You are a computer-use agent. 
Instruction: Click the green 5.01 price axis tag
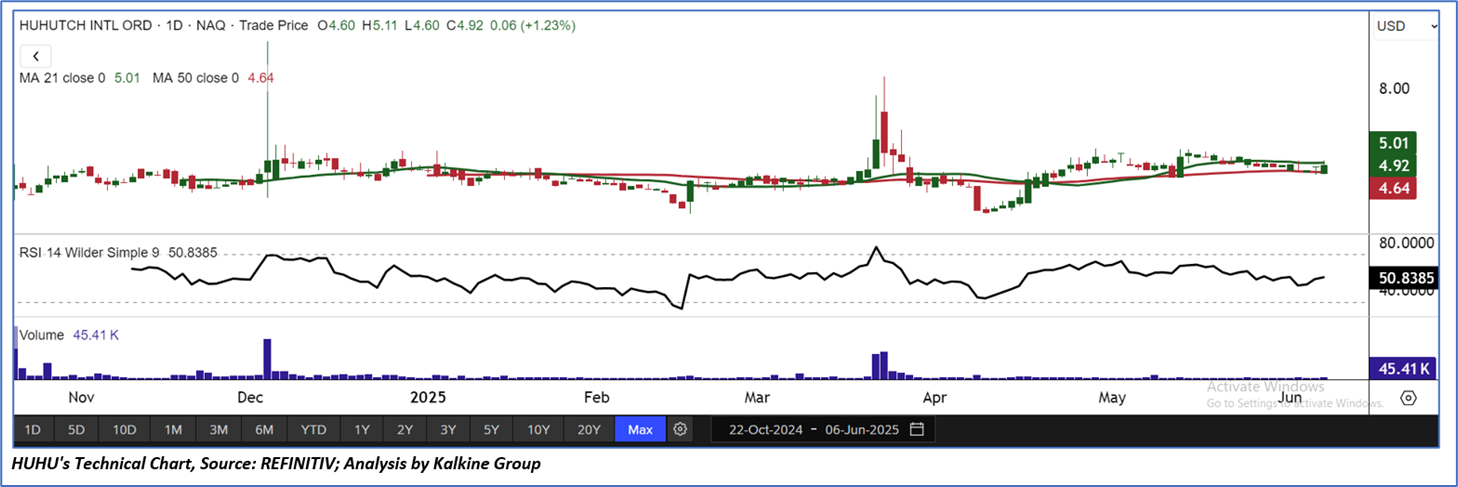point(1392,143)
